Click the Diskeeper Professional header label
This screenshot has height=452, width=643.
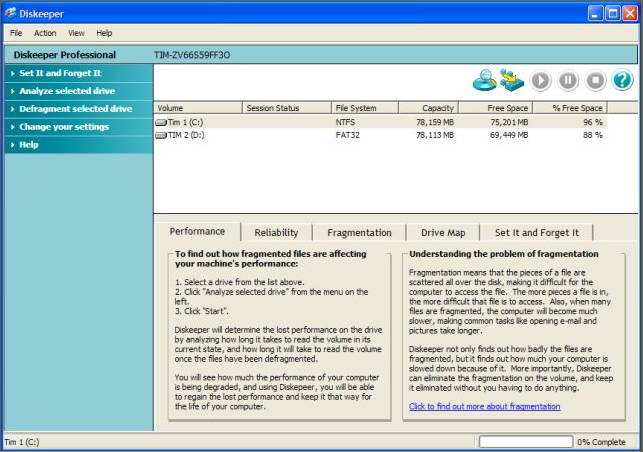click(65, 55)
